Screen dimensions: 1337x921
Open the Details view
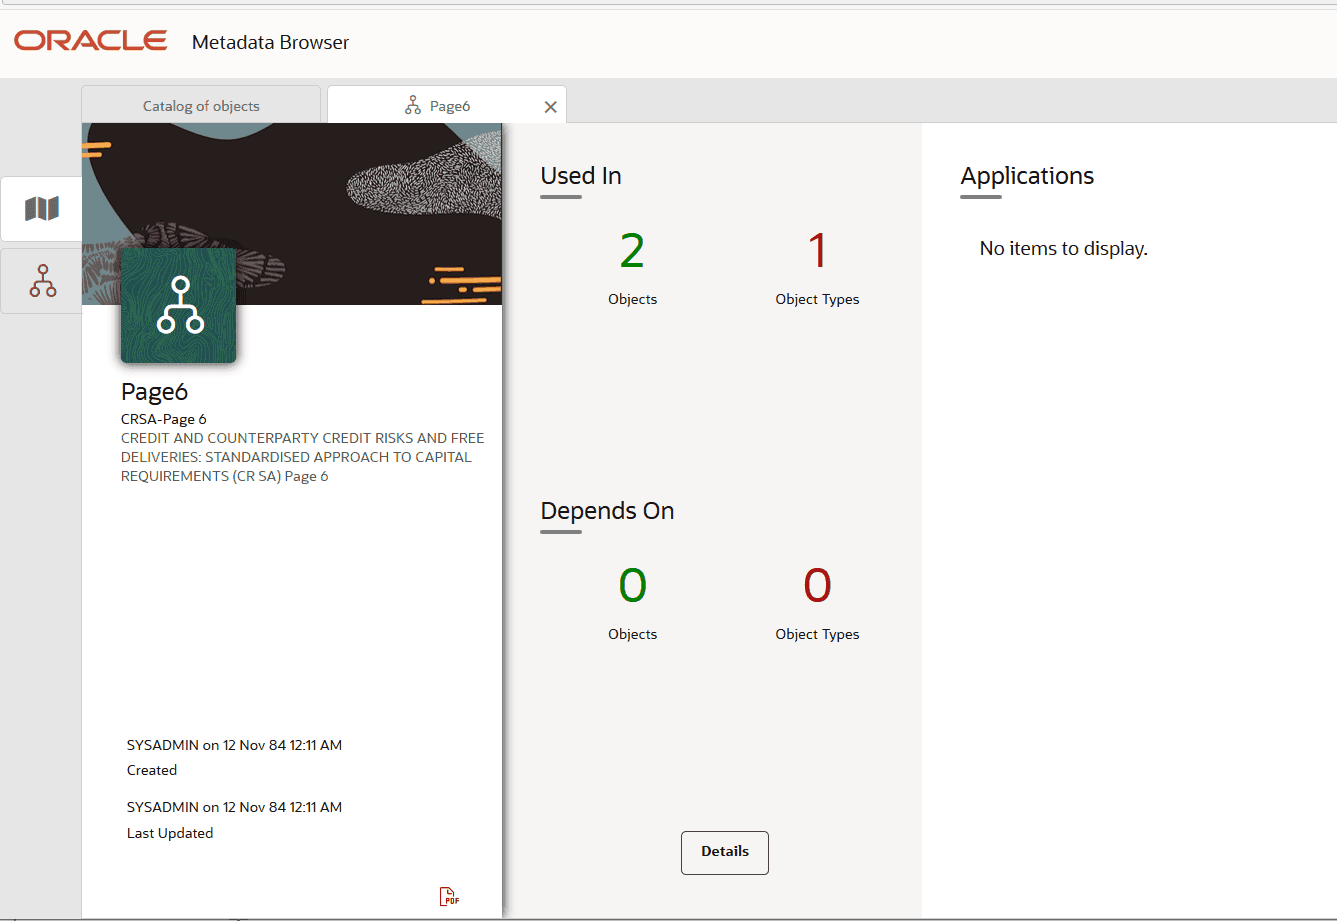click(x=724, y=852)
